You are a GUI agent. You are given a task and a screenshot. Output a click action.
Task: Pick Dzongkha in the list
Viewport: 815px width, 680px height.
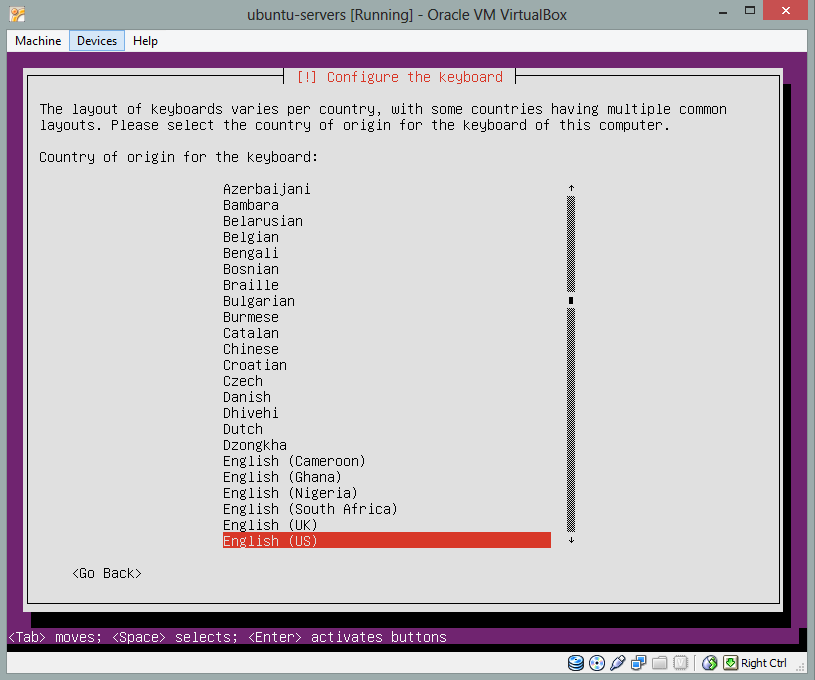pyautogui.click(x=255, y=445)
